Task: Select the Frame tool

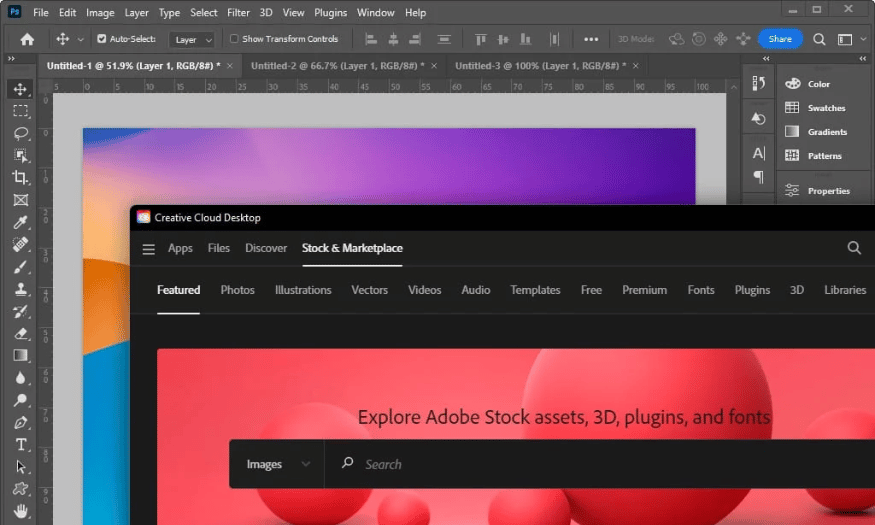Action: pos(21,200)
